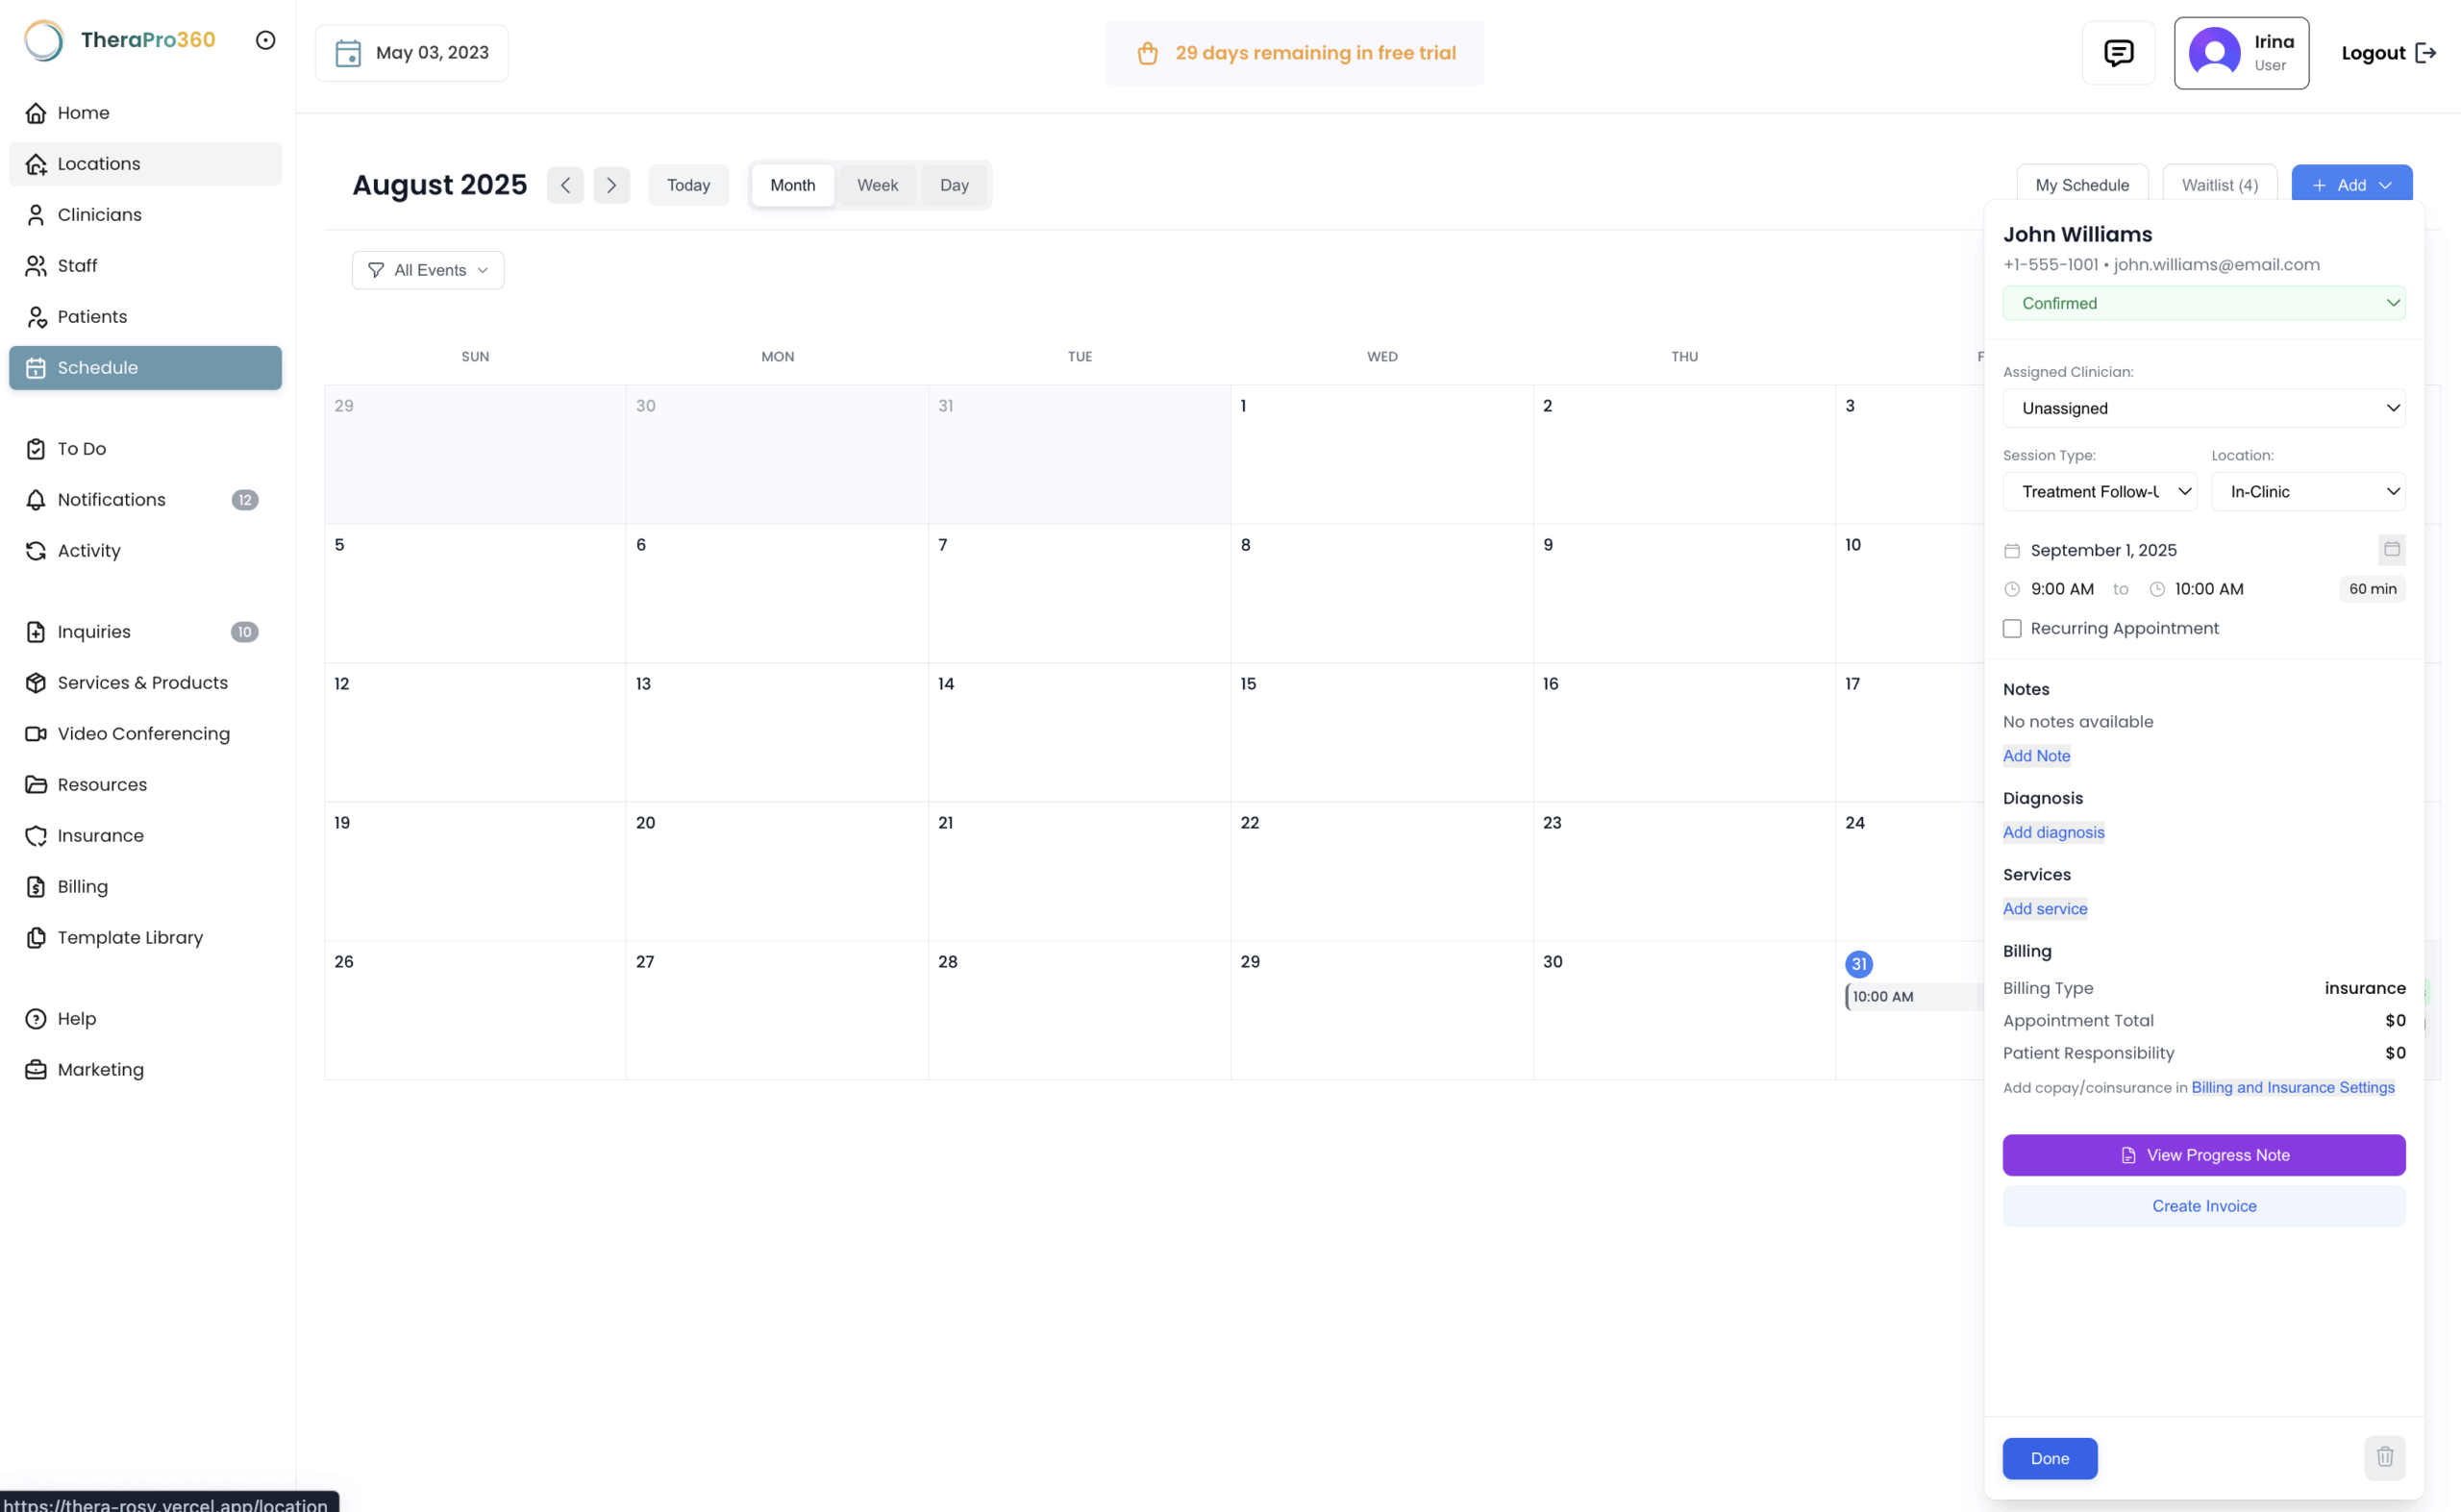Click the View Progress Note button
This screenshot has width=2461, height=1512.
[x=2203, y=1155]
